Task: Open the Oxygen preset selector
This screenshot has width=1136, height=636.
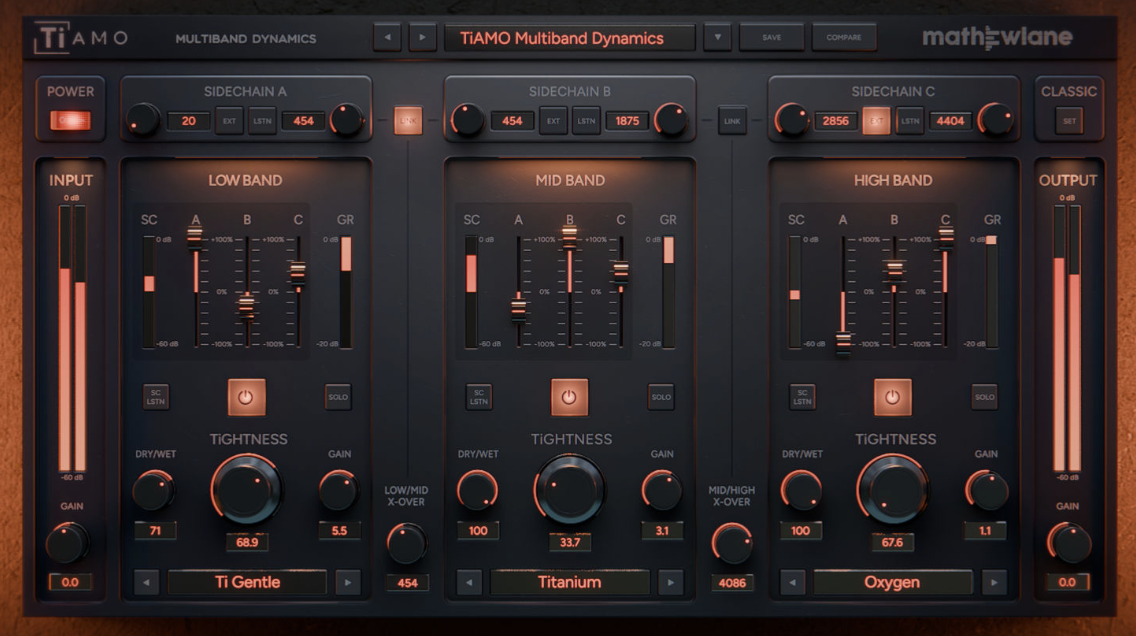Action: click(x=892, y=582)
